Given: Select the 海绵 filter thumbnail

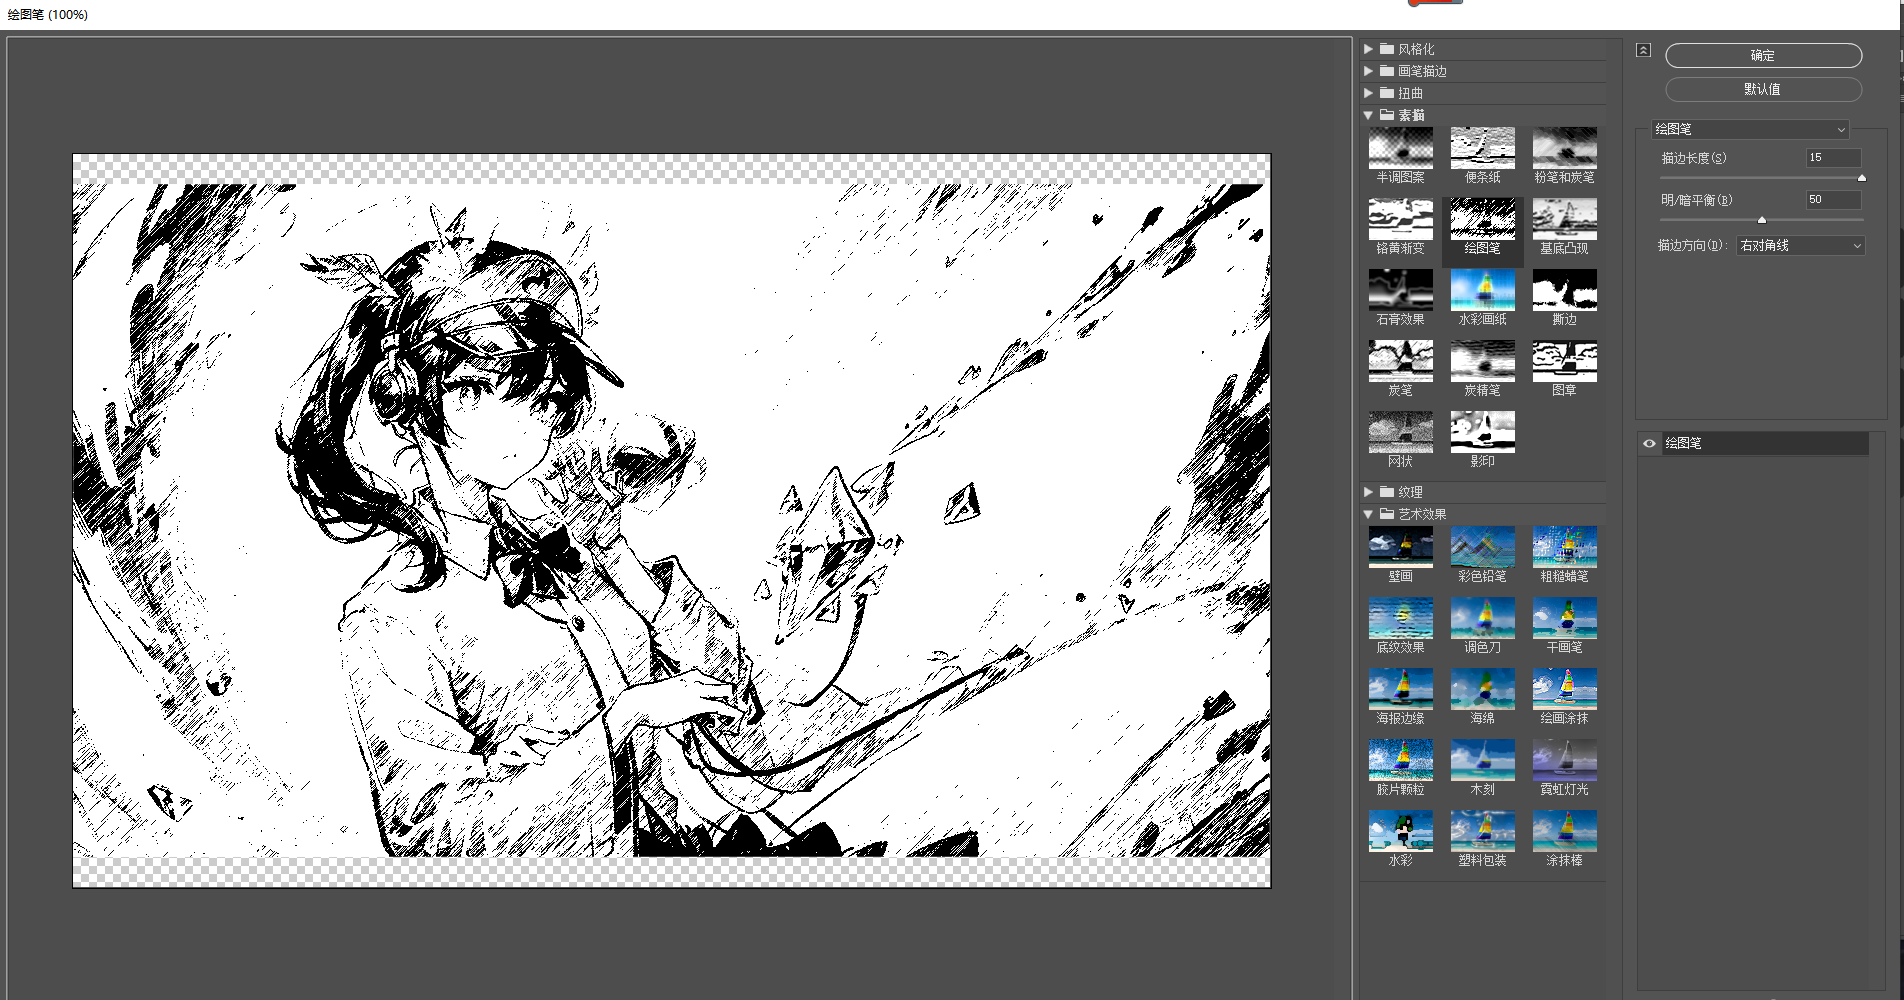Looking at the screenshot, I should [1482, 689].
